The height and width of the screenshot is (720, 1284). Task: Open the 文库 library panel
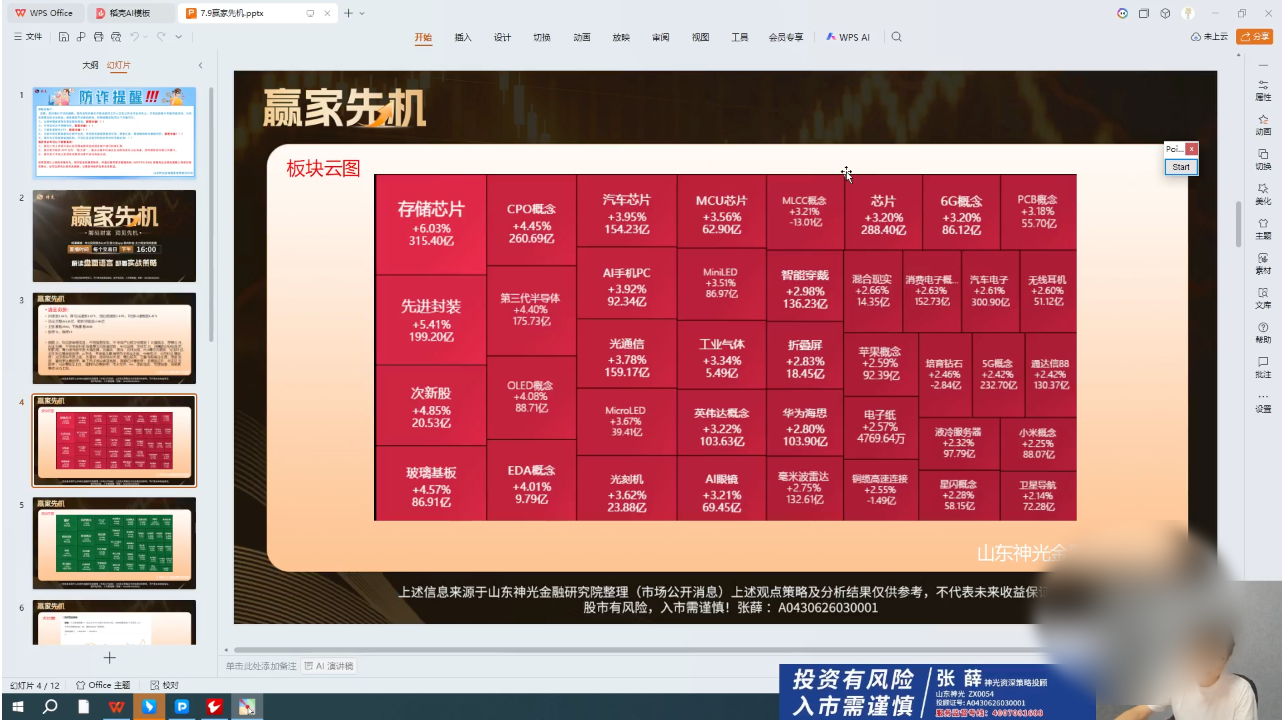(1263, 297)
